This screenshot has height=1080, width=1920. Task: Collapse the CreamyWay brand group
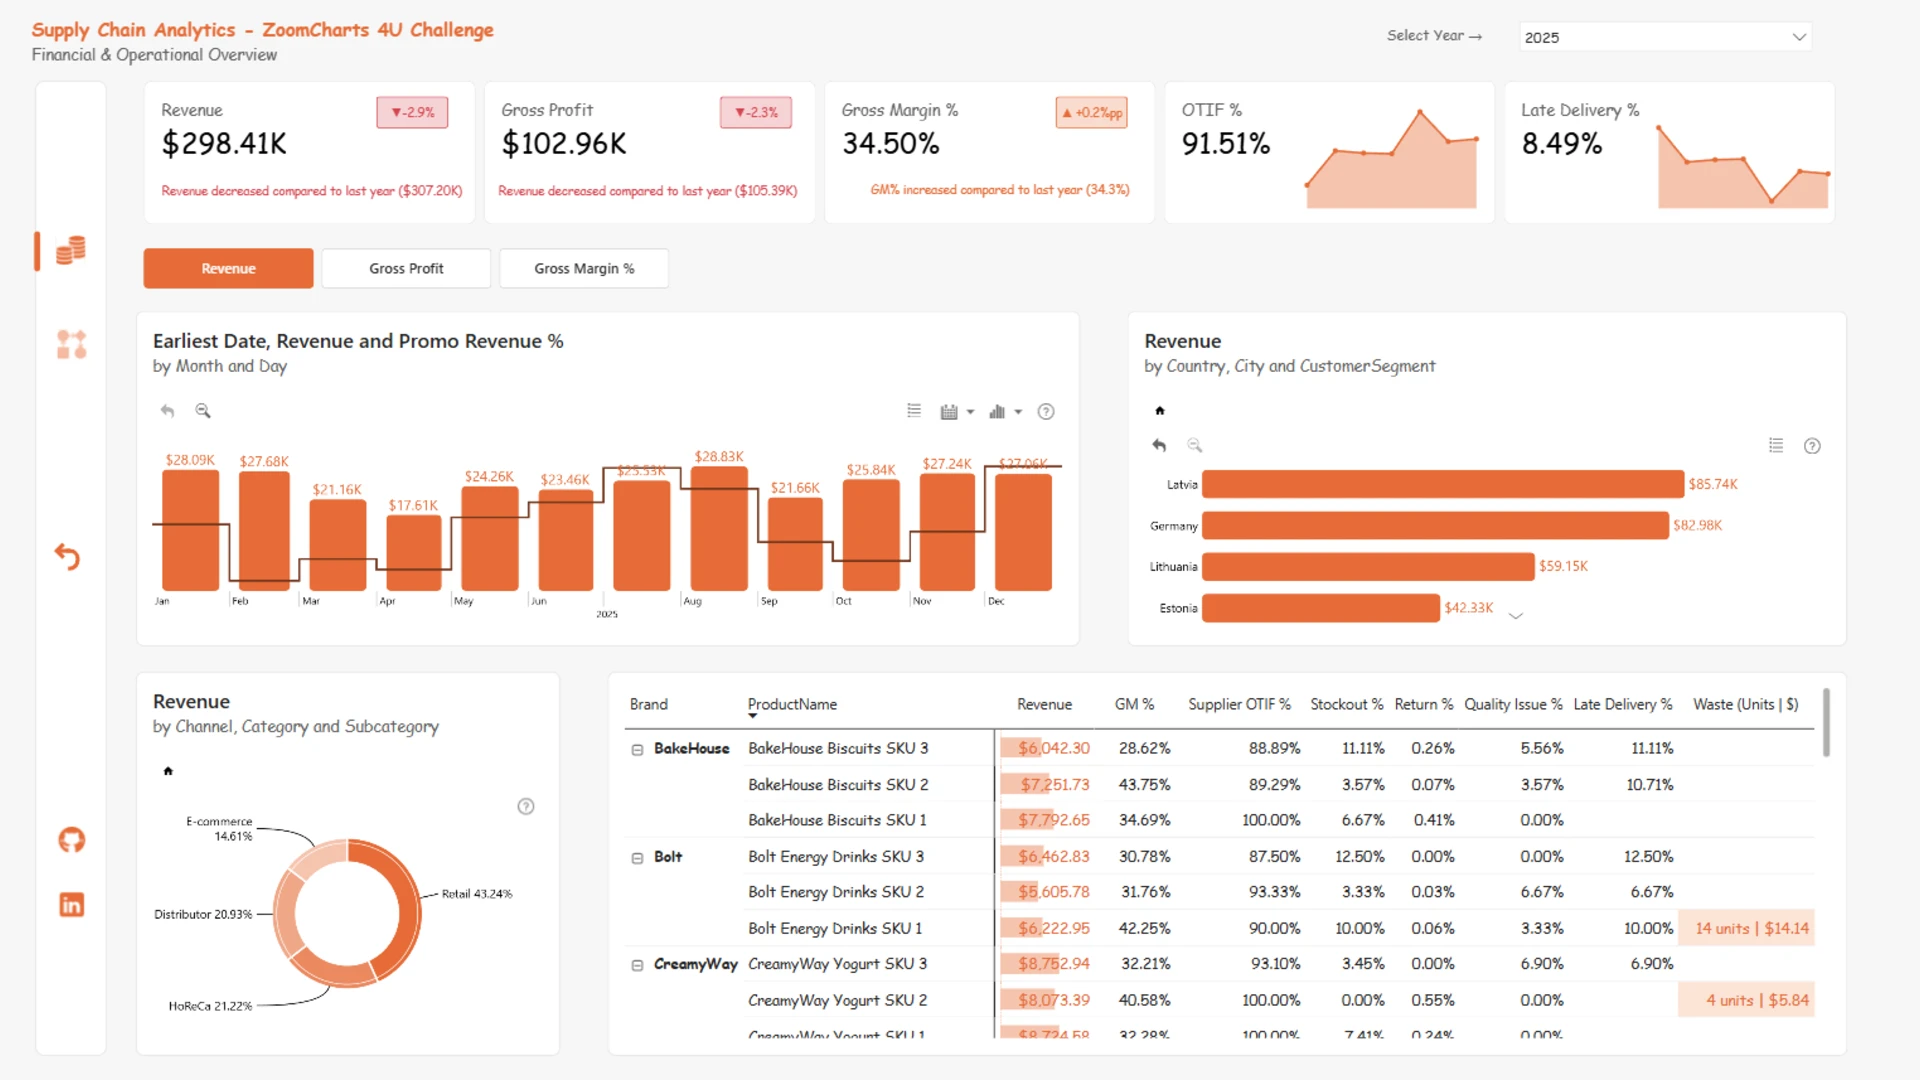coord(637,966)
